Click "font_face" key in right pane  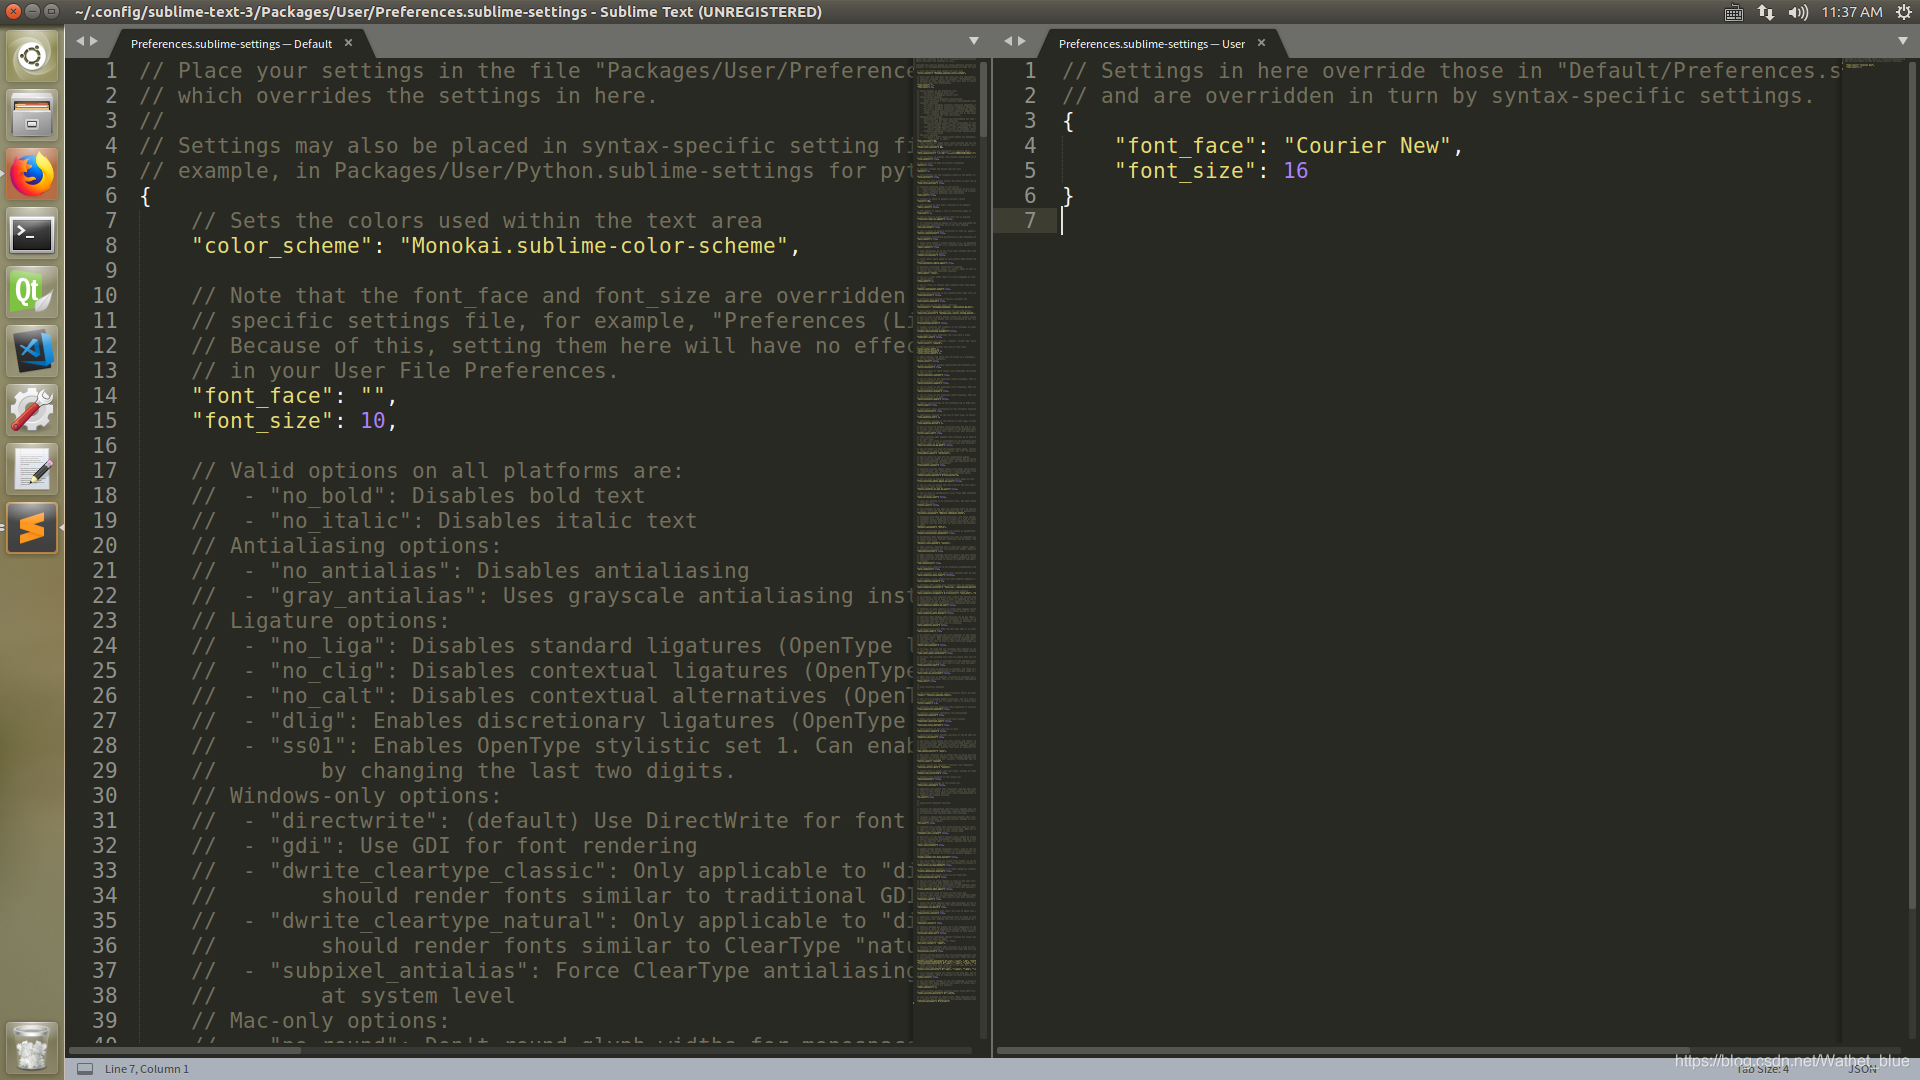click(1185, 146)
